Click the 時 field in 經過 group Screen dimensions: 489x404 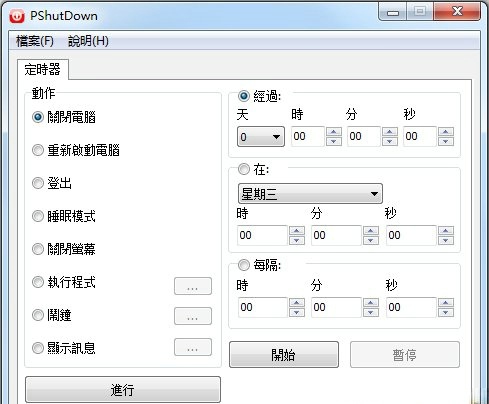point(308,136)
